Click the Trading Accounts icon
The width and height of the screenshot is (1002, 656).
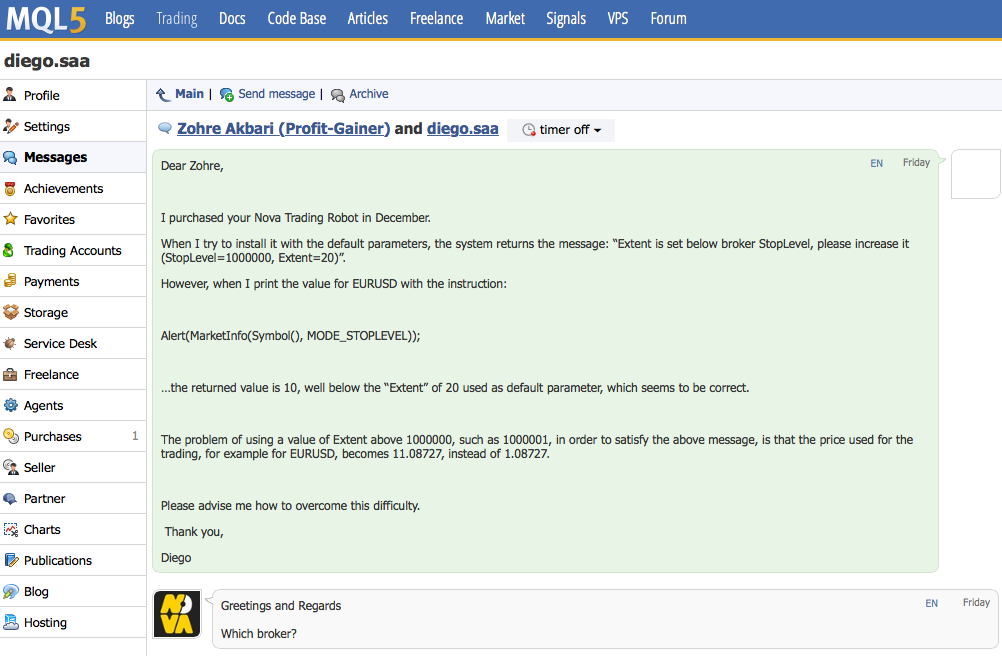9,250
